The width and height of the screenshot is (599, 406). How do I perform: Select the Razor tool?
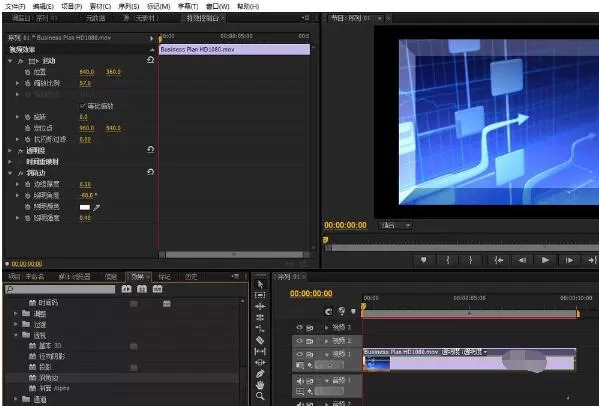(260, 340)
